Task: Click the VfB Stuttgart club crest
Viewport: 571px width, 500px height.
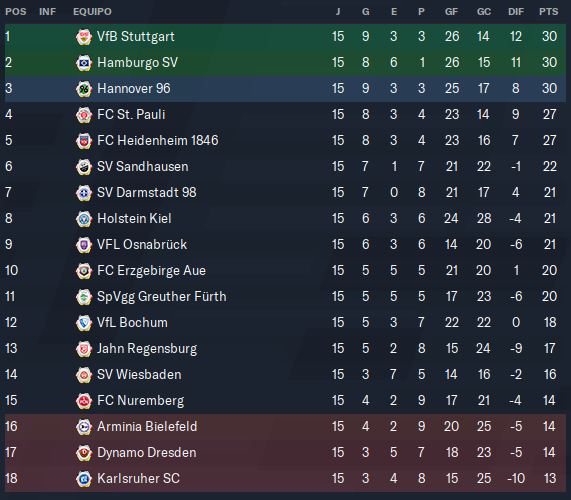Action: click(84, 37)
